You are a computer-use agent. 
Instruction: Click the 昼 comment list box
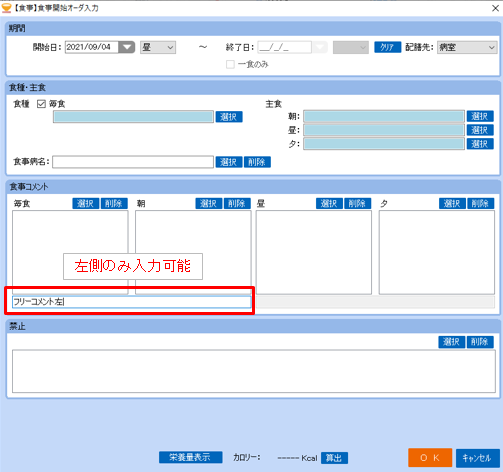[x=314, y=252]
